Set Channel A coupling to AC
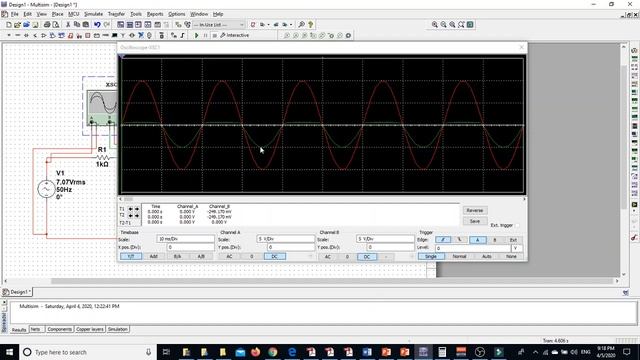Image resolution: width=640 pixels, height=360 pixels. tap(229, 256)
